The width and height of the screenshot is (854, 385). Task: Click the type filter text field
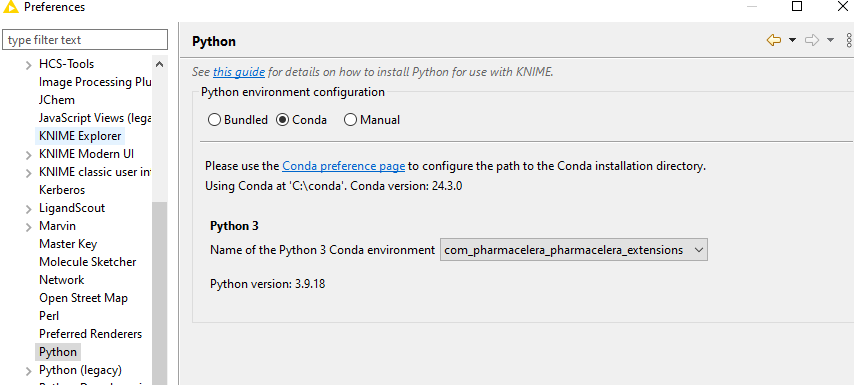85,40
